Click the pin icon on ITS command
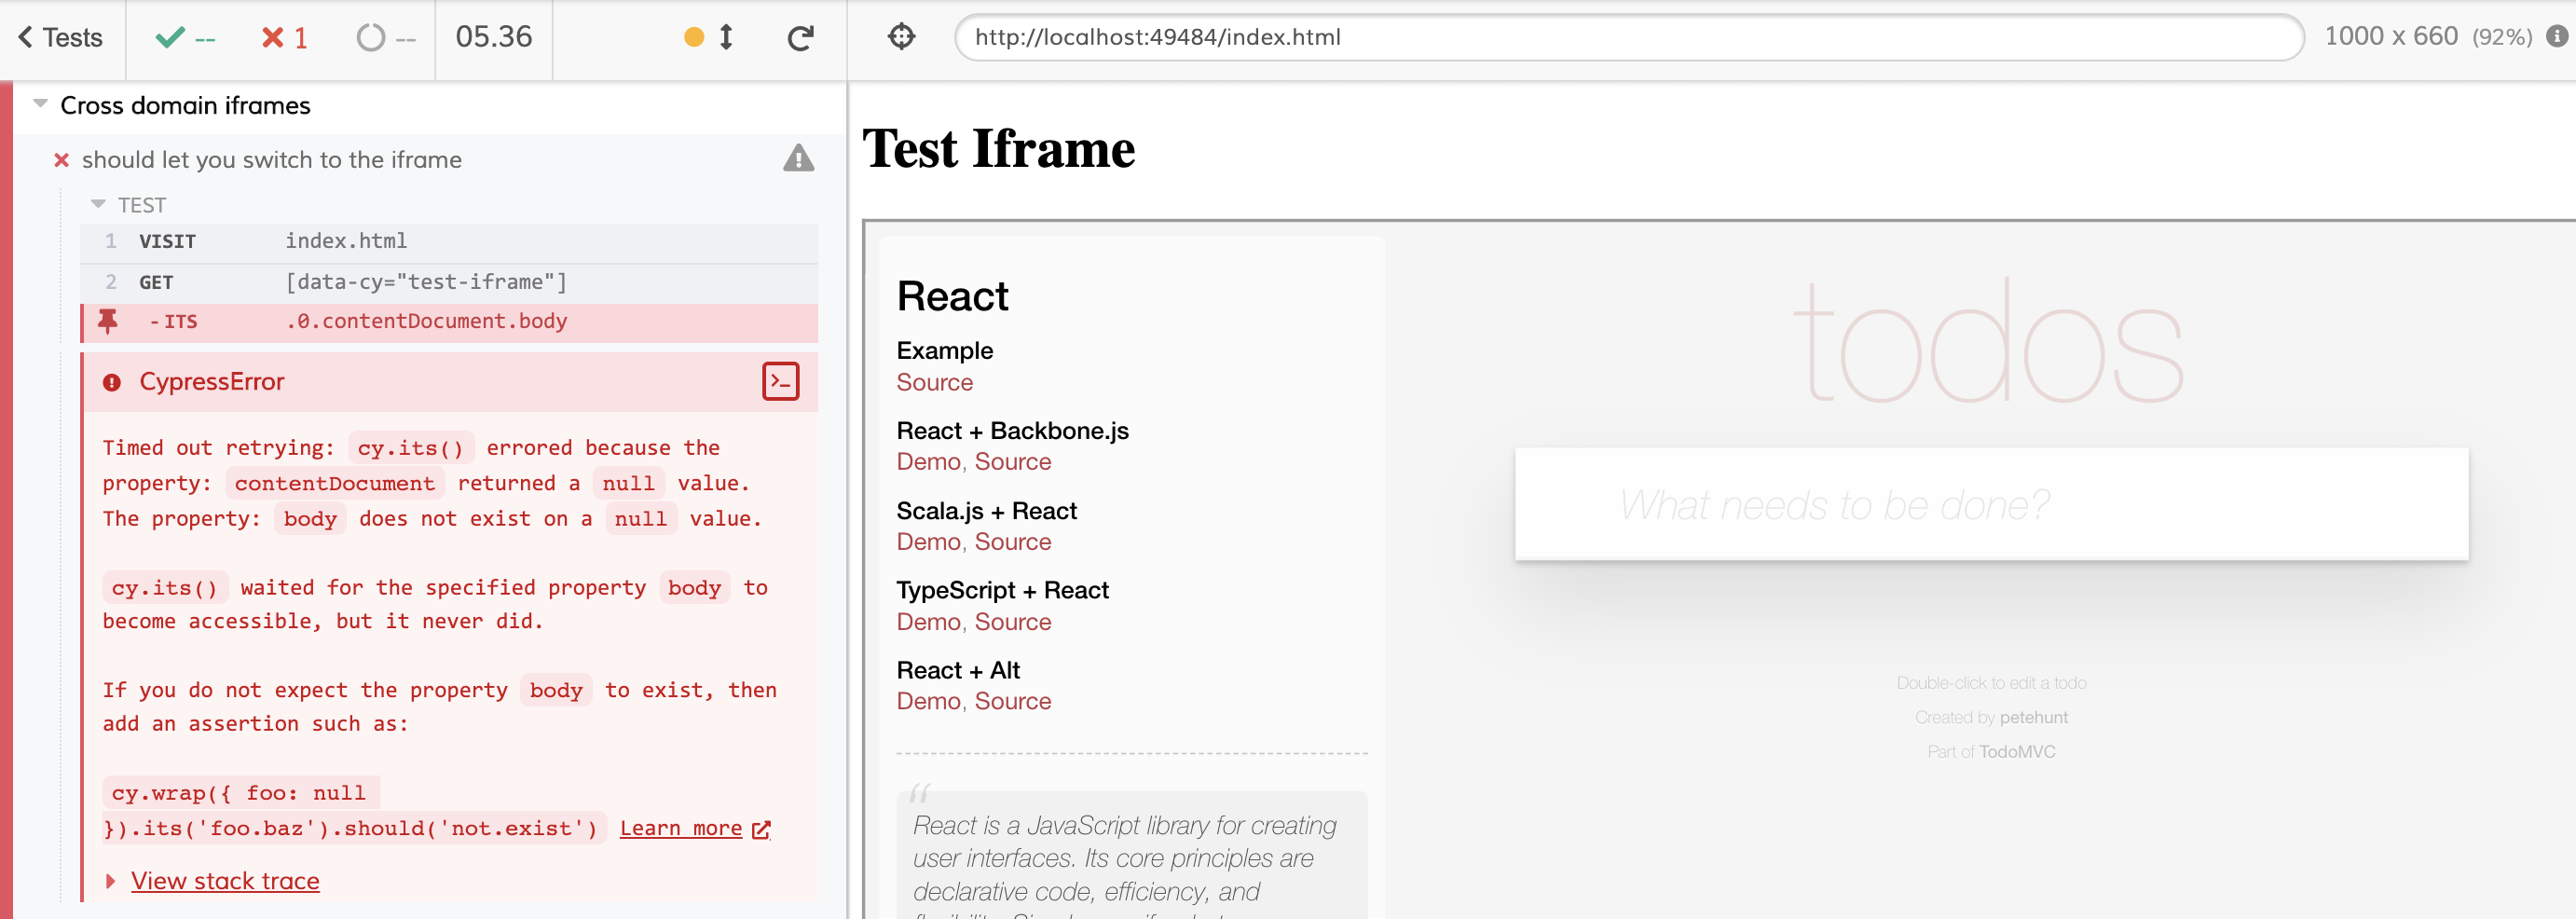The height and width of the screenshot is (919, 2576). click(108, 322)
